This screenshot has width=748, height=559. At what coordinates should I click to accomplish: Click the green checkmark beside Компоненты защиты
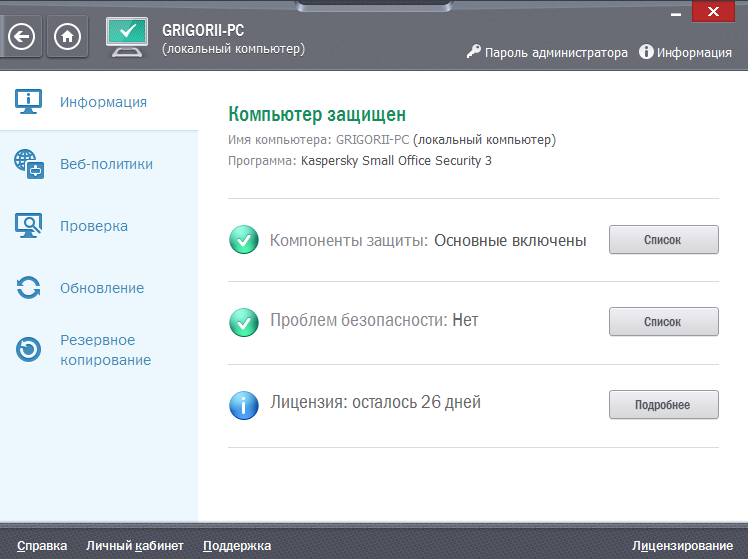pos(244,241)
